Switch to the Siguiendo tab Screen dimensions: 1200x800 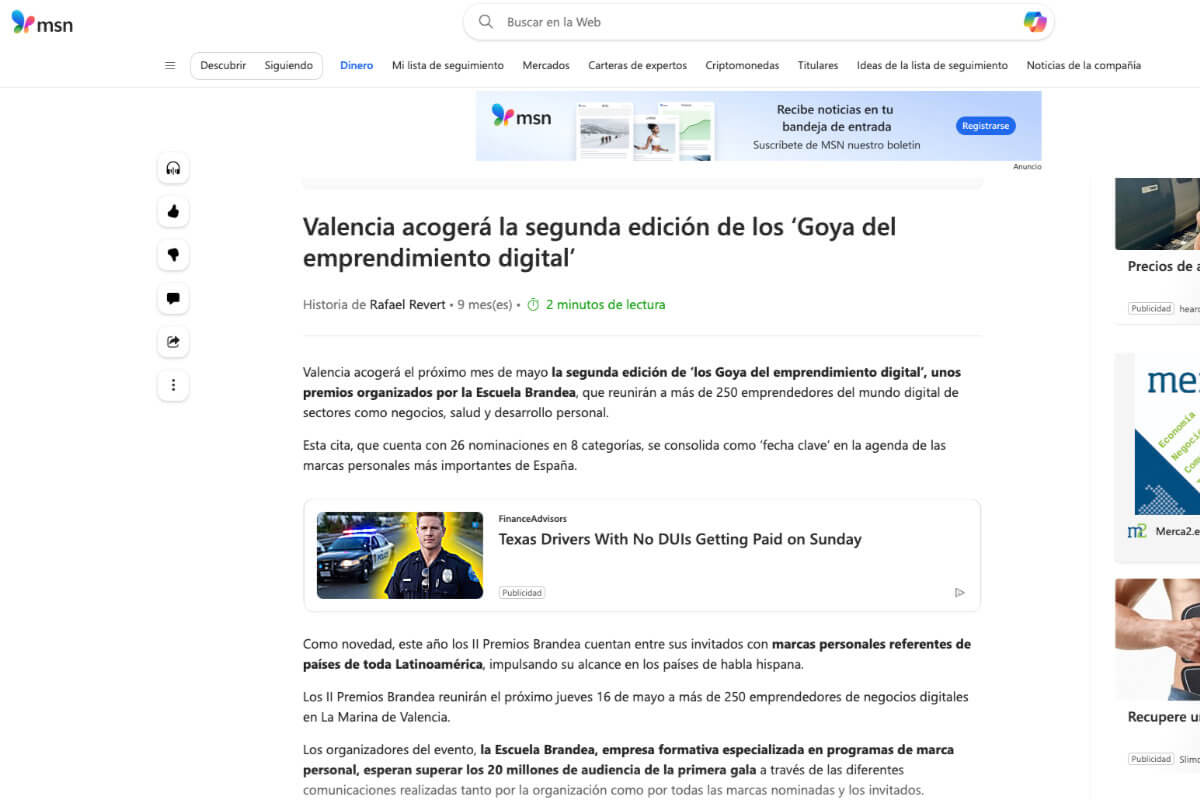(288, 65)
